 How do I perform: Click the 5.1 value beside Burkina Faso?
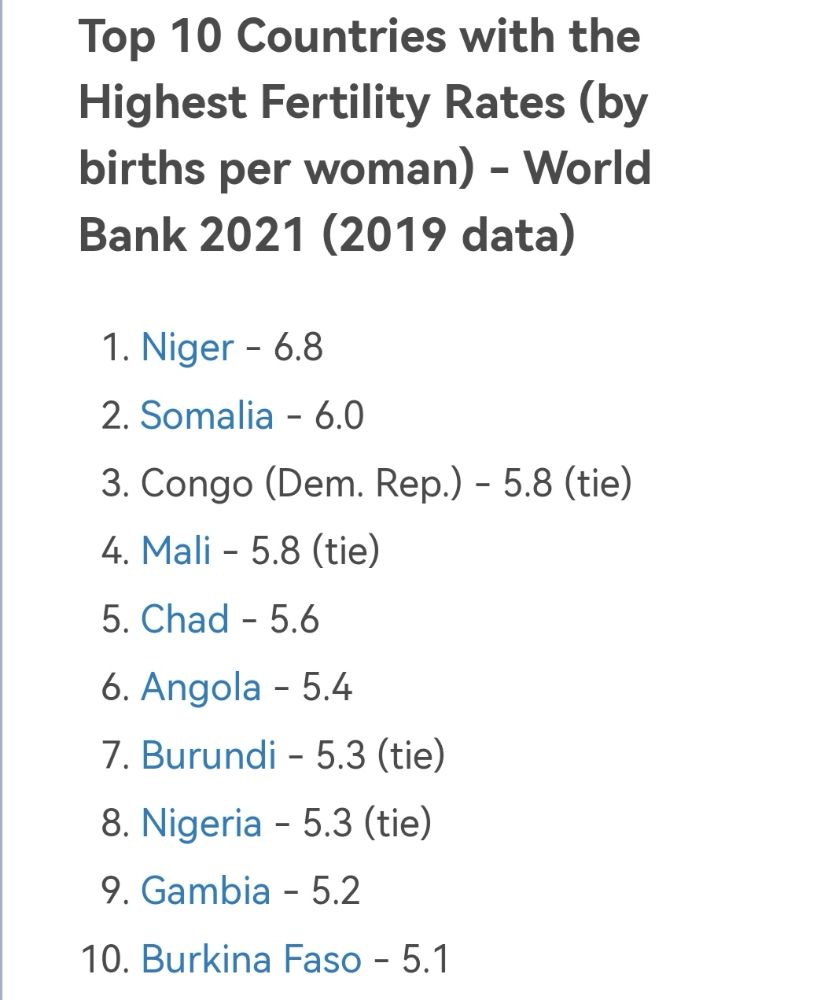[425, 959]
